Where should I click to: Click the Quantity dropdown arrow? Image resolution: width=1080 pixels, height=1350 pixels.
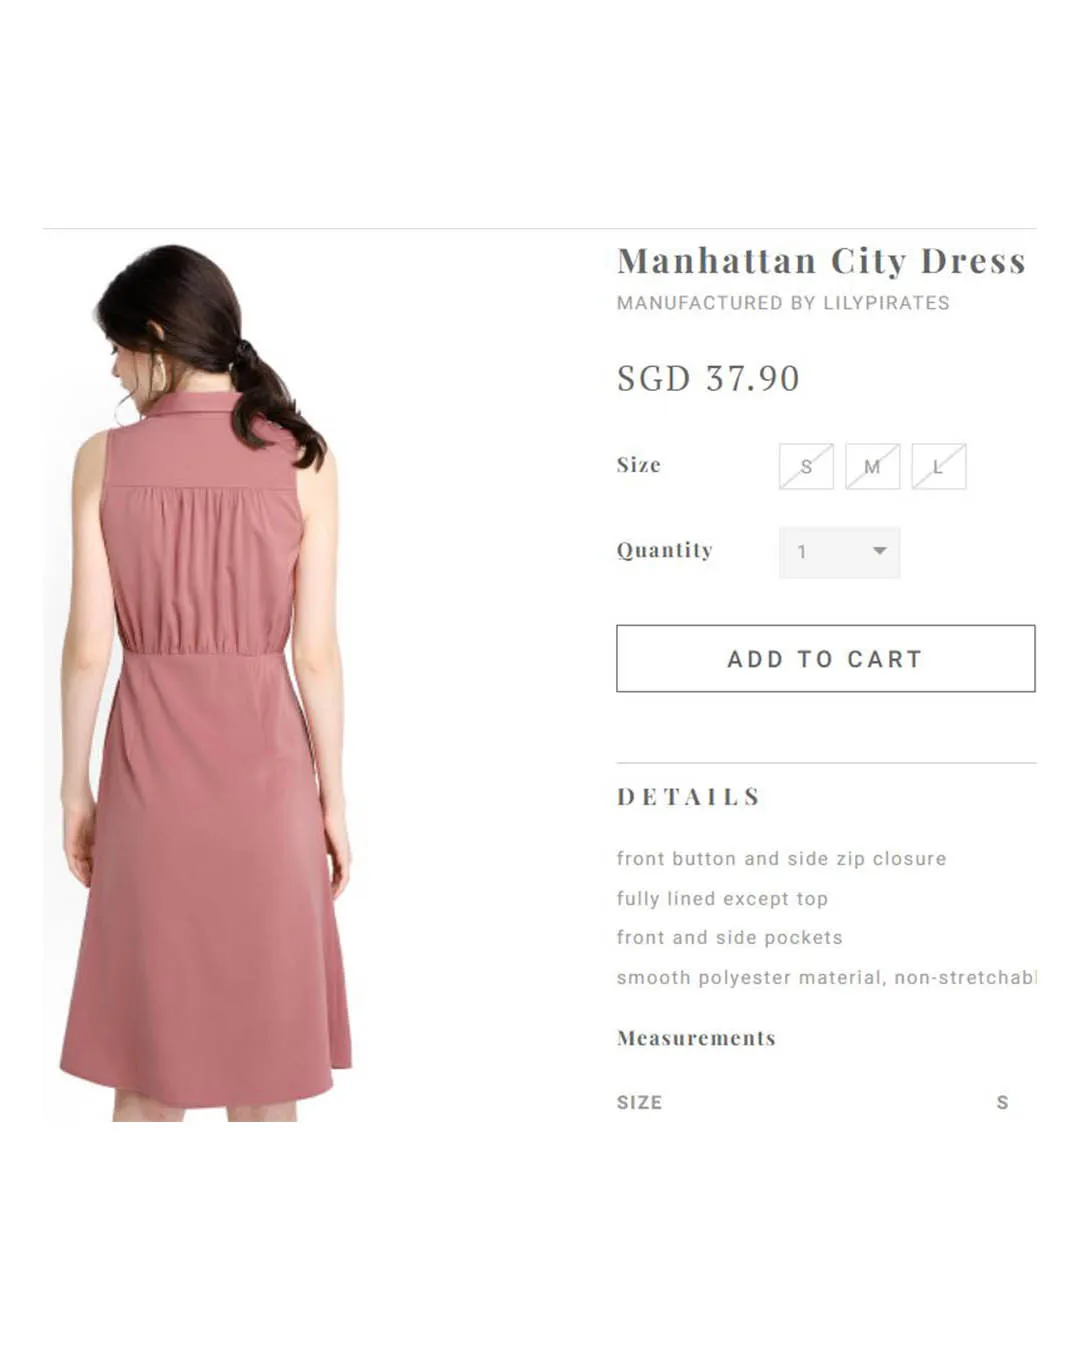879,551
